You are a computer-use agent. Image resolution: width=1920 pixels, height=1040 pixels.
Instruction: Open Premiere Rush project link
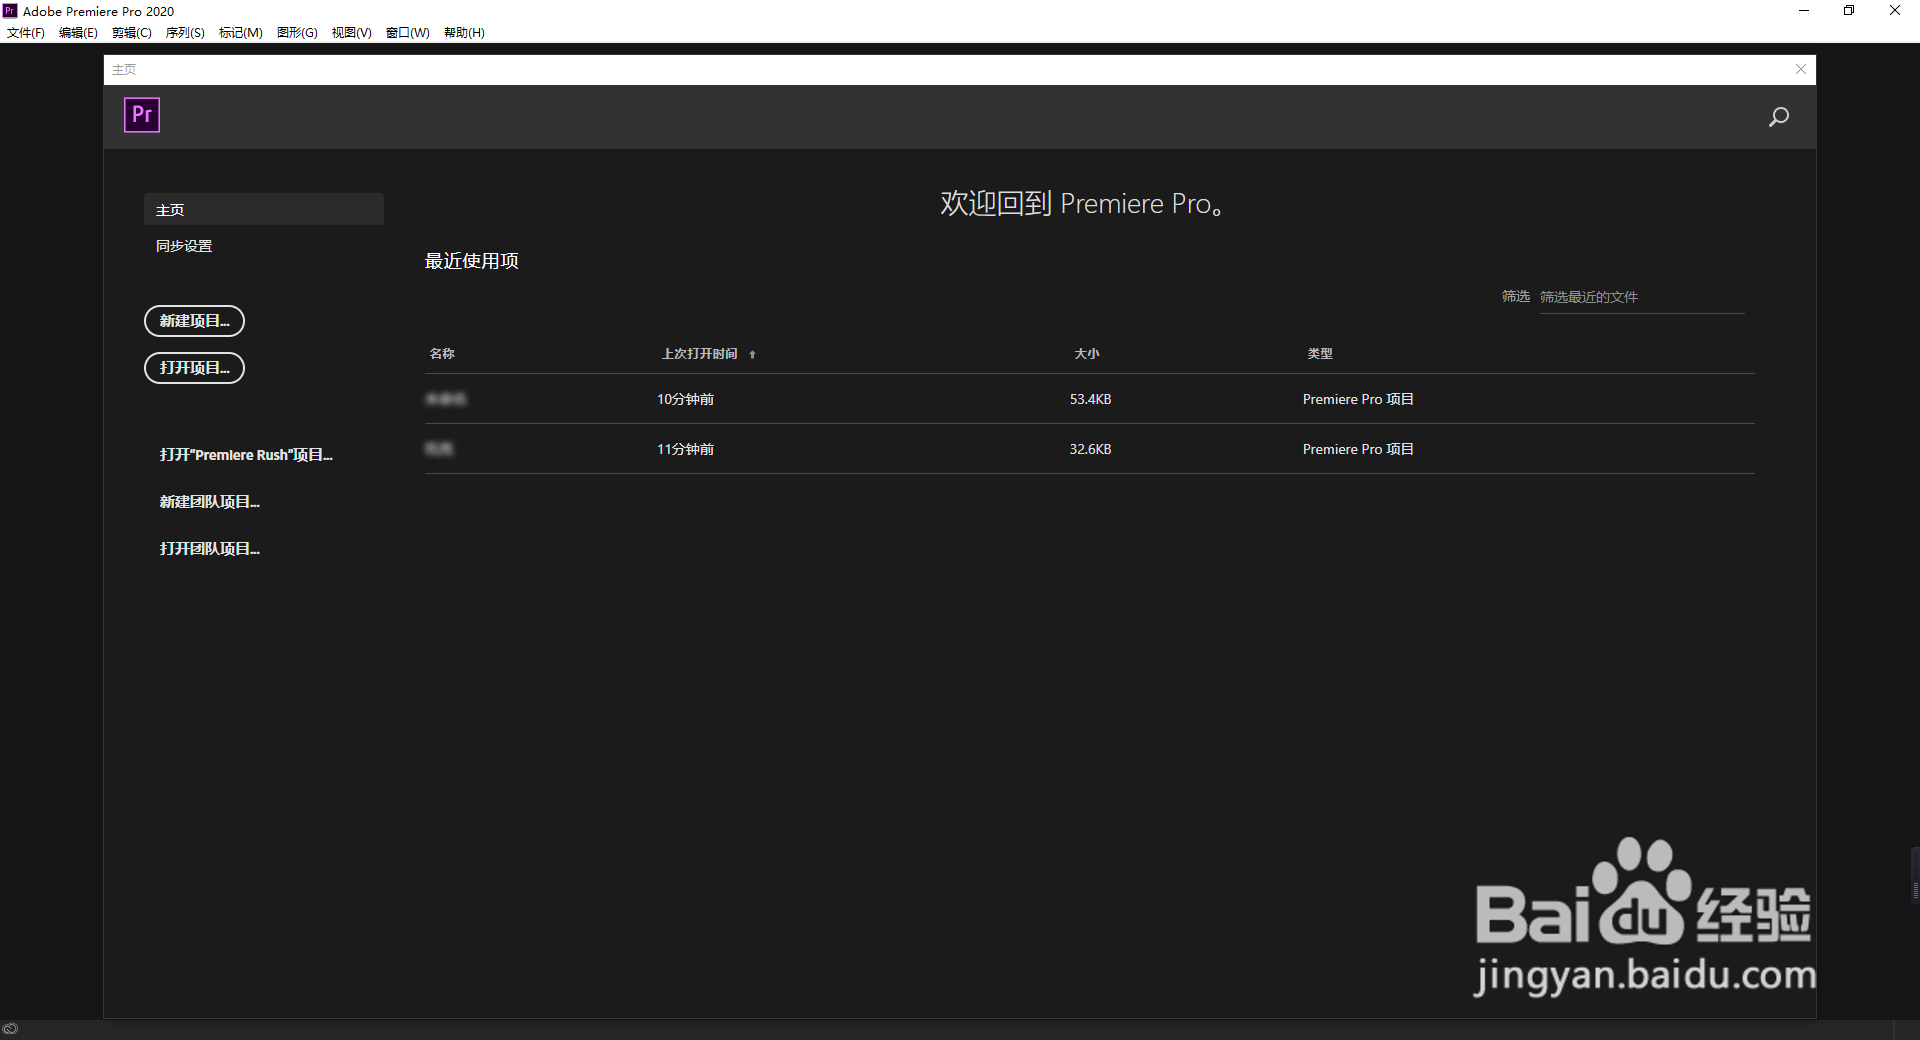246,455
